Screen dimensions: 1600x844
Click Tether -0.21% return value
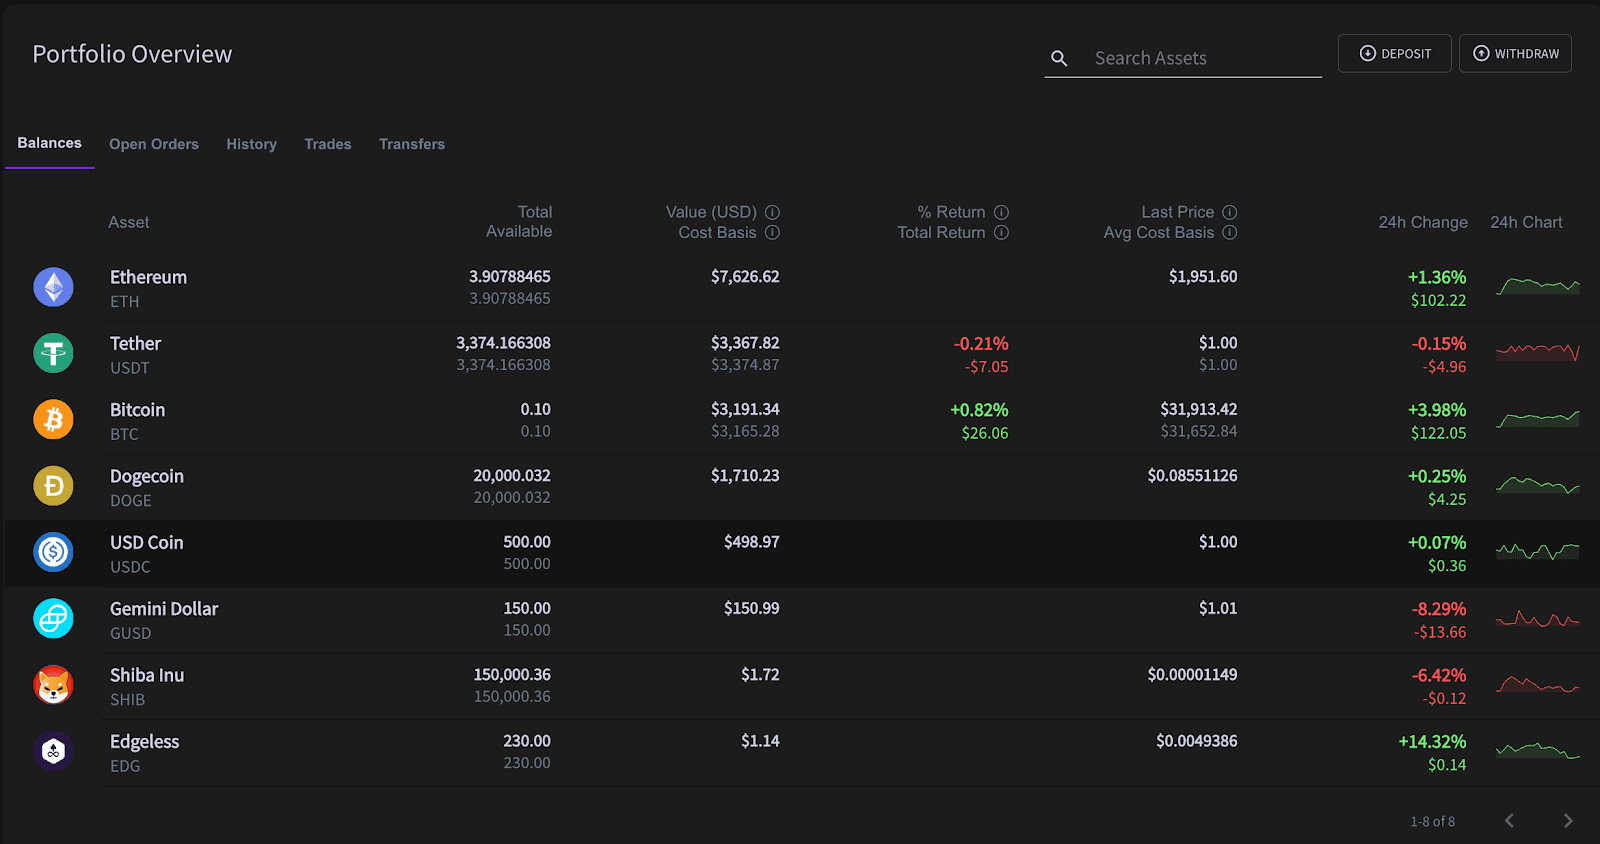[980, 343]
